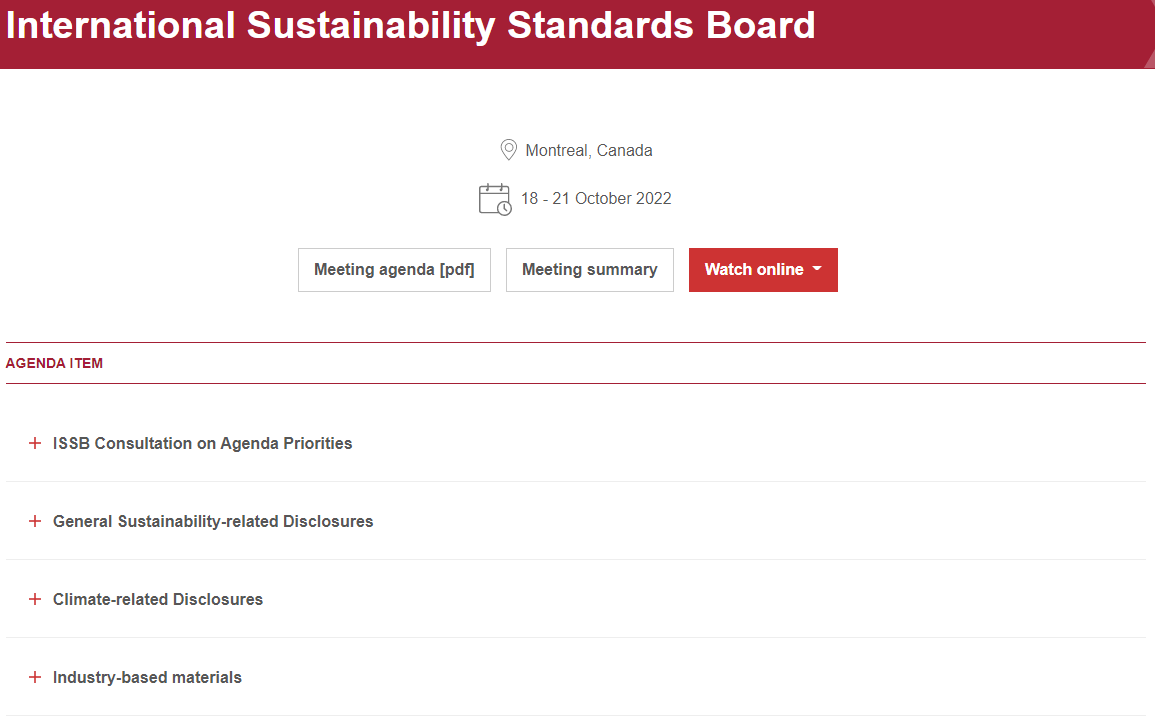Click the calendar clock icon
The height and width of the screenshot is (723, 1155).
pos(495,200)
